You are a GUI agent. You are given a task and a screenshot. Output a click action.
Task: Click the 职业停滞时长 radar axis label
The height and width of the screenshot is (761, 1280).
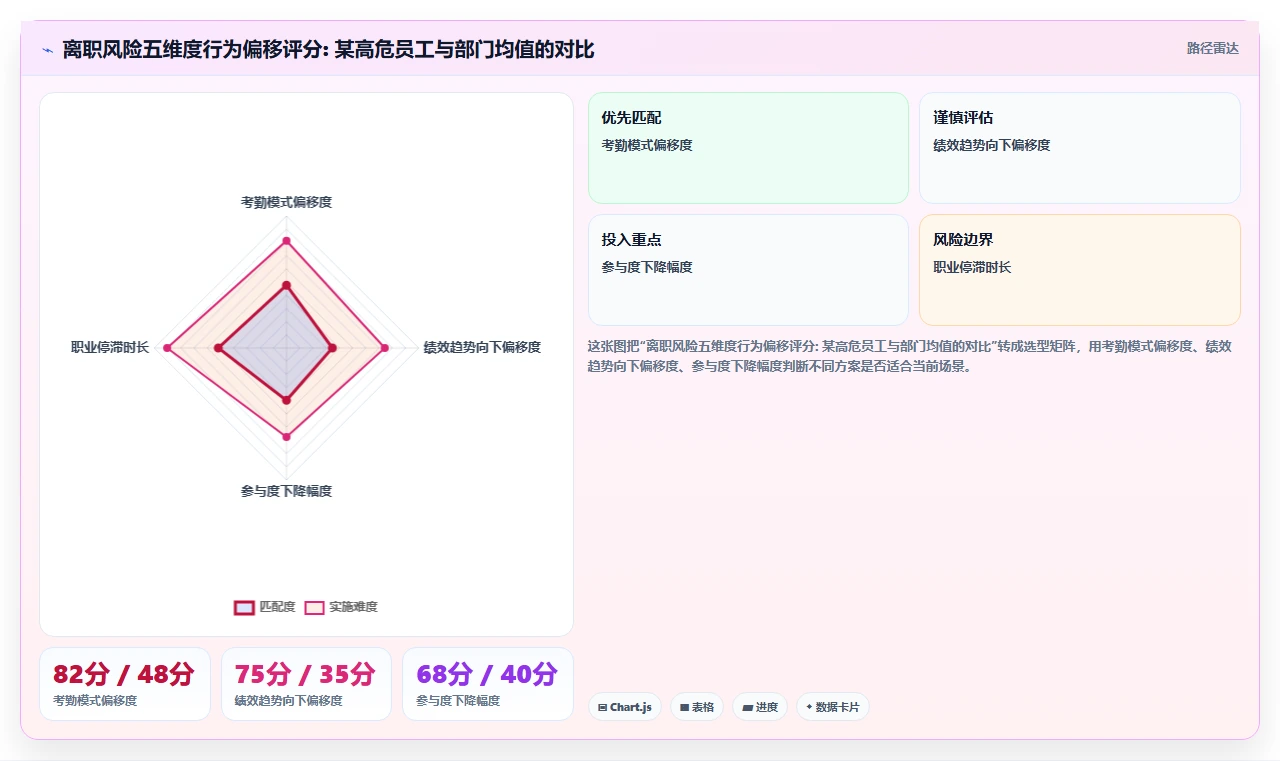click(110, 347)
